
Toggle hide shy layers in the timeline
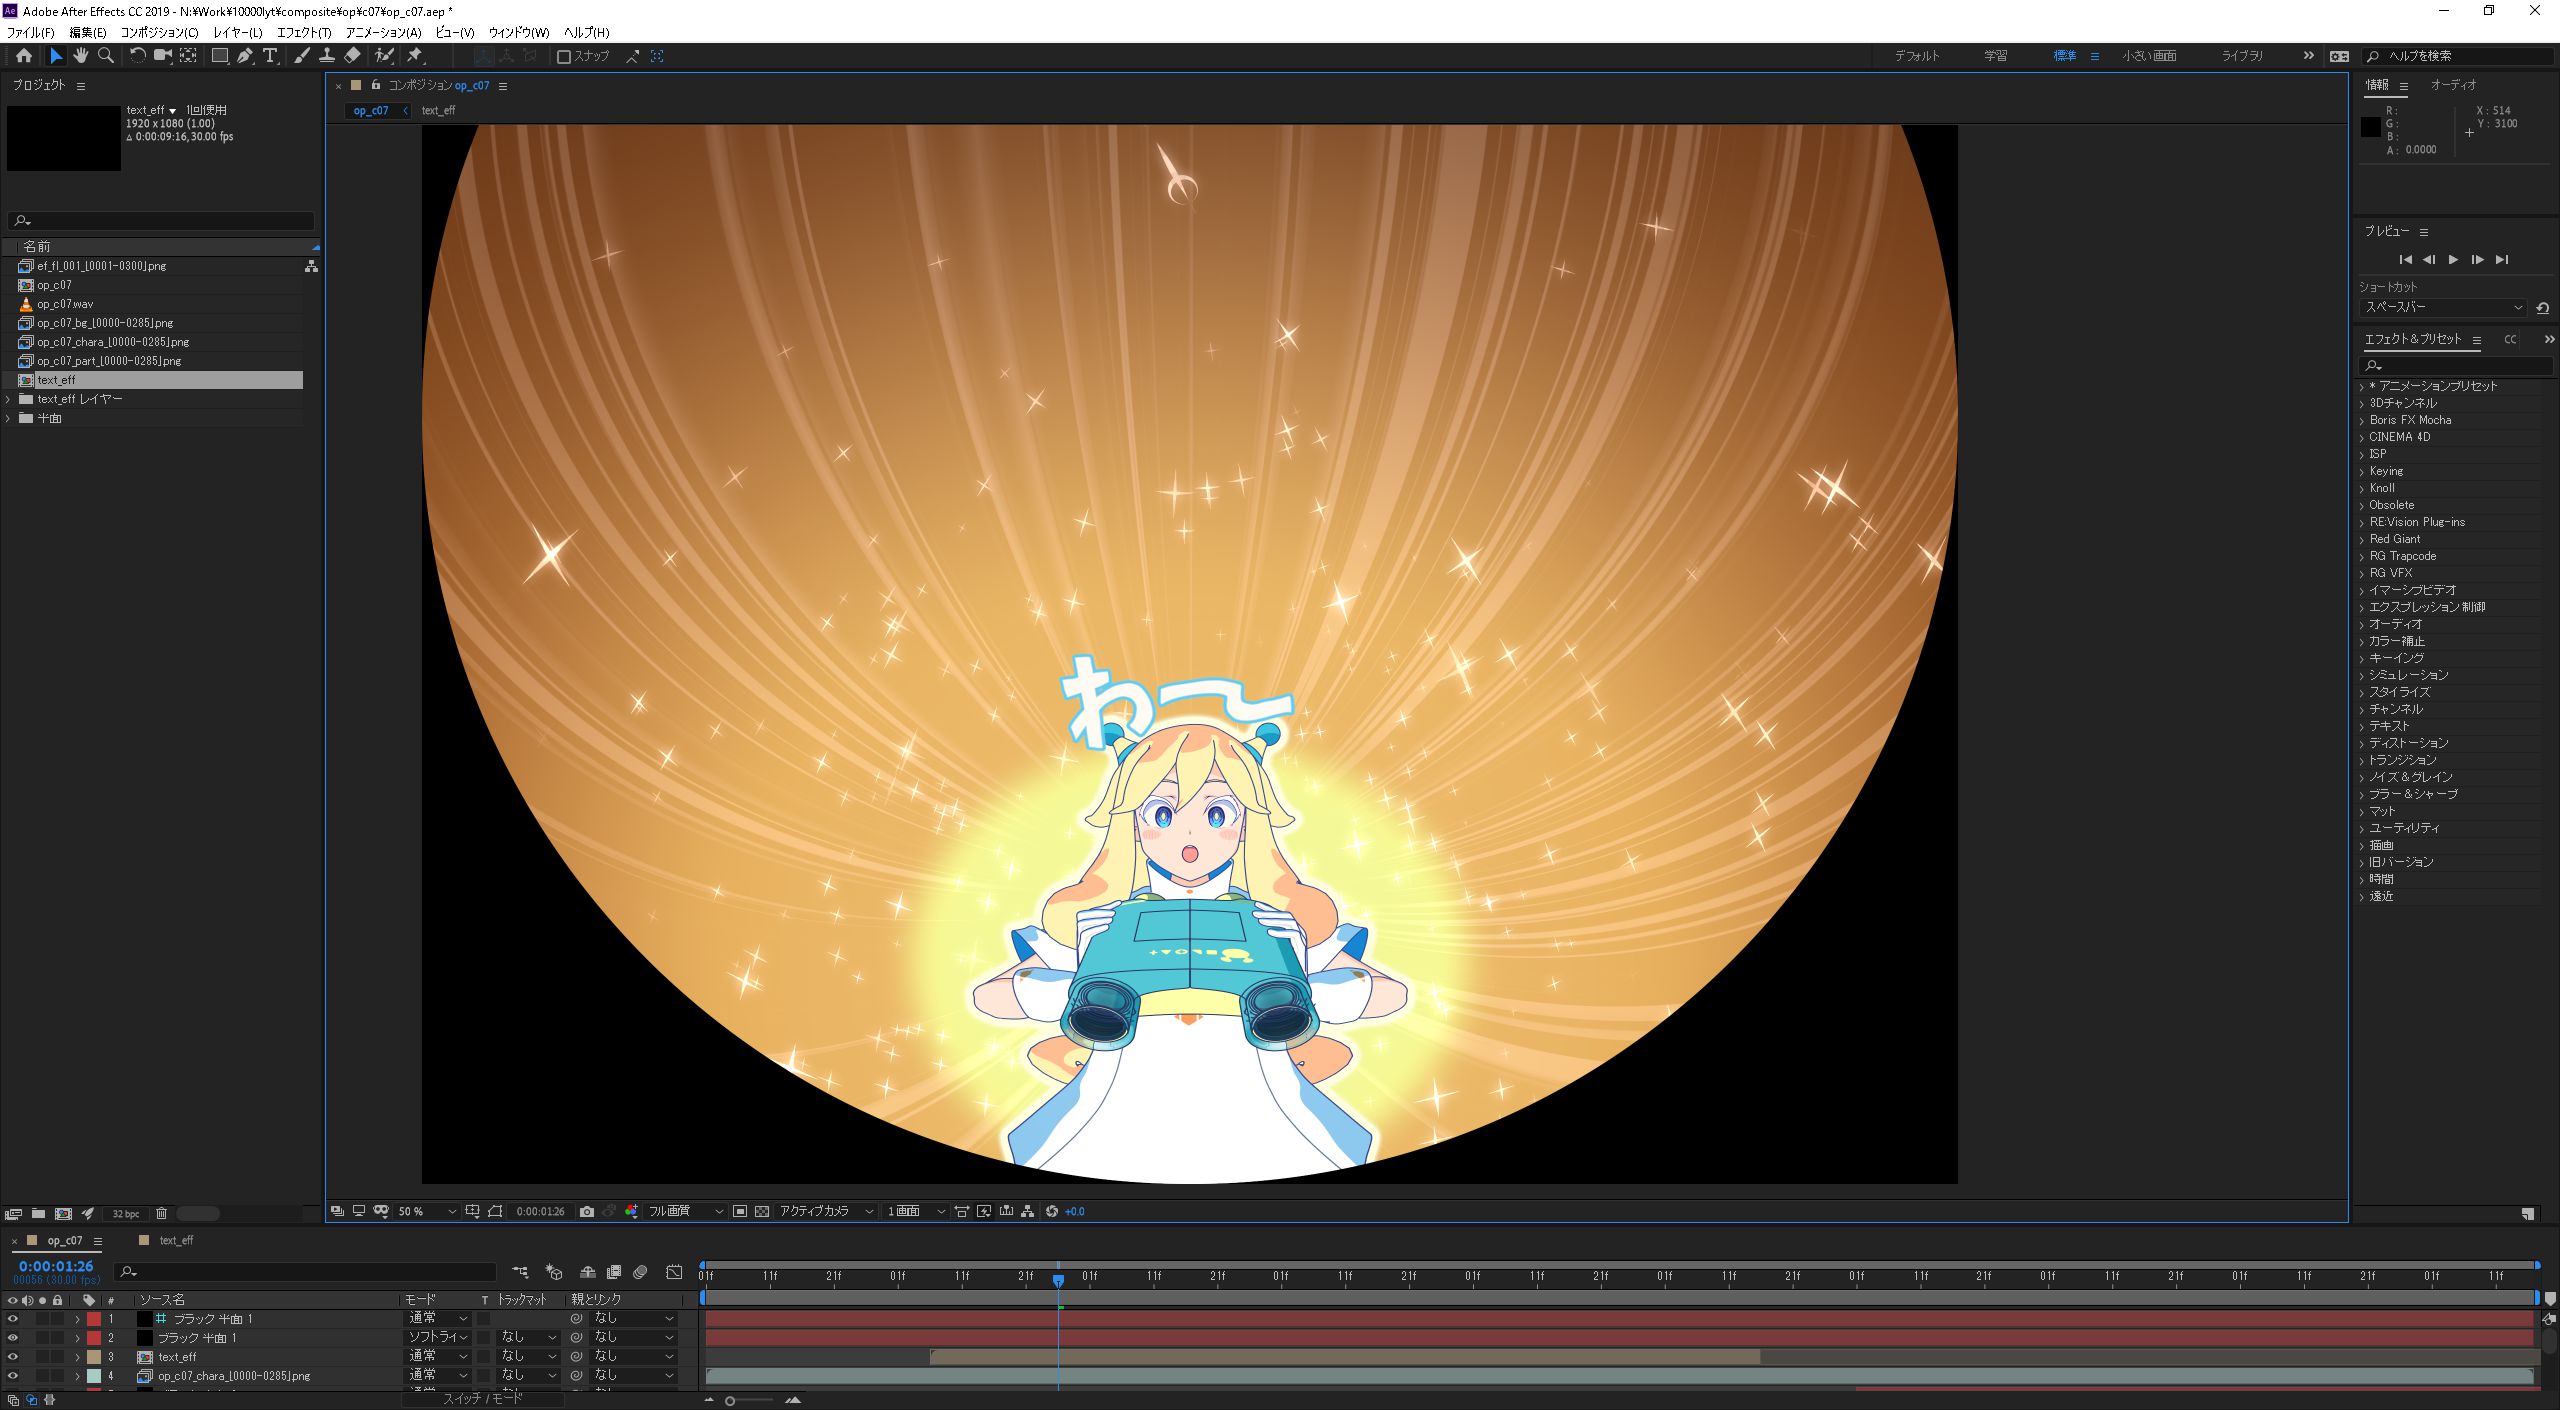click(x=588, y=1272)
